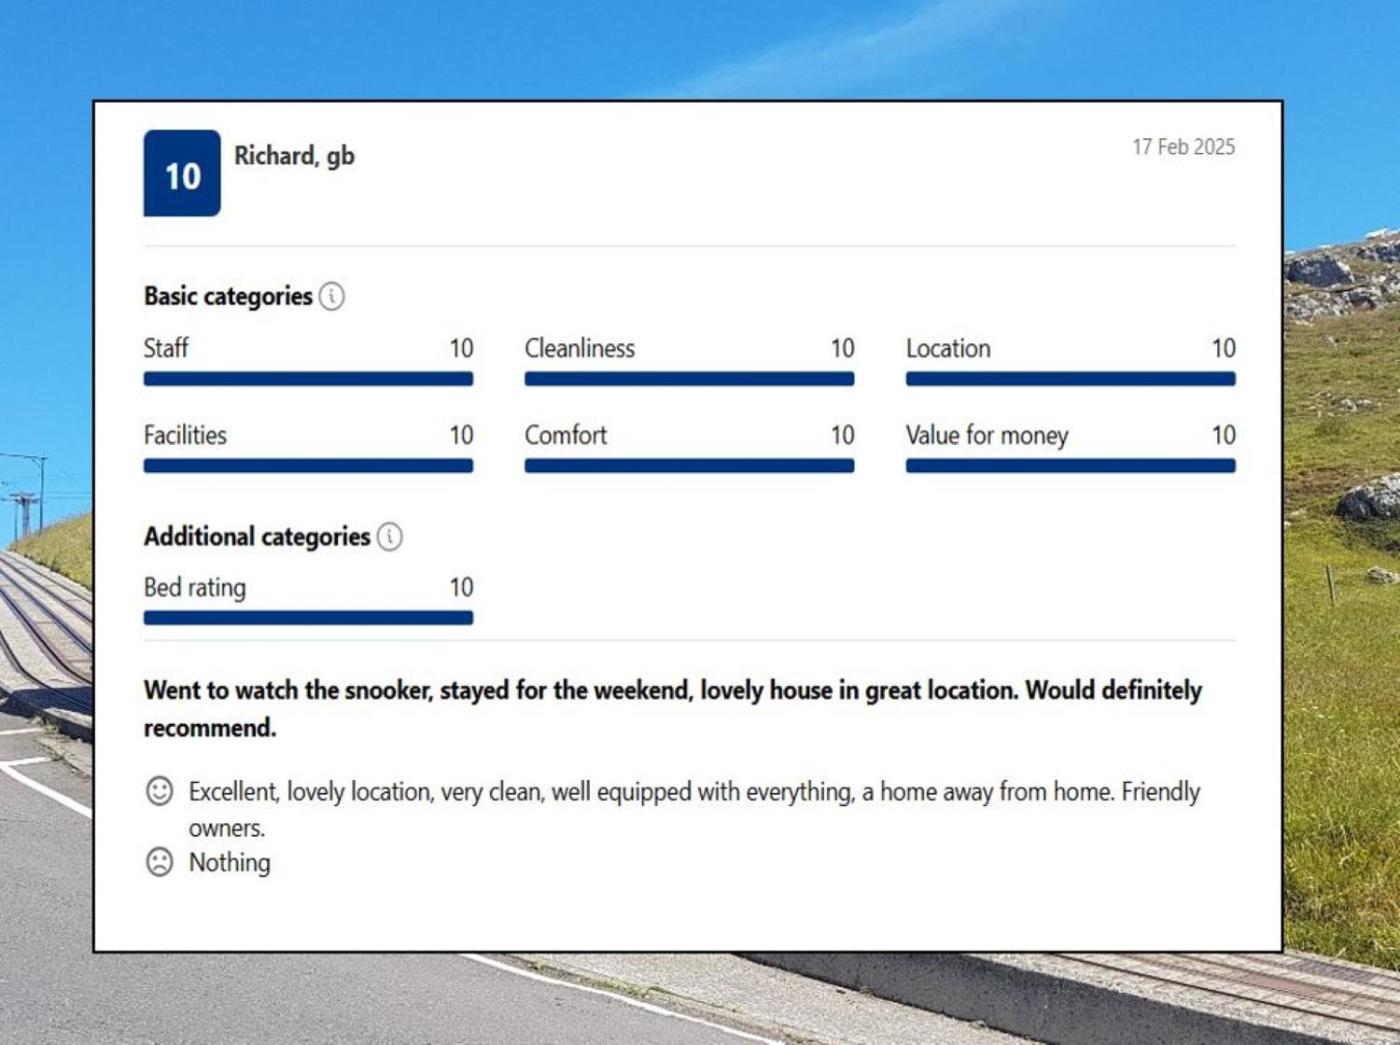Click the sad face negative feedback icon
The width and height of the screenshot is (1400, 1045).
pos(160,862)
